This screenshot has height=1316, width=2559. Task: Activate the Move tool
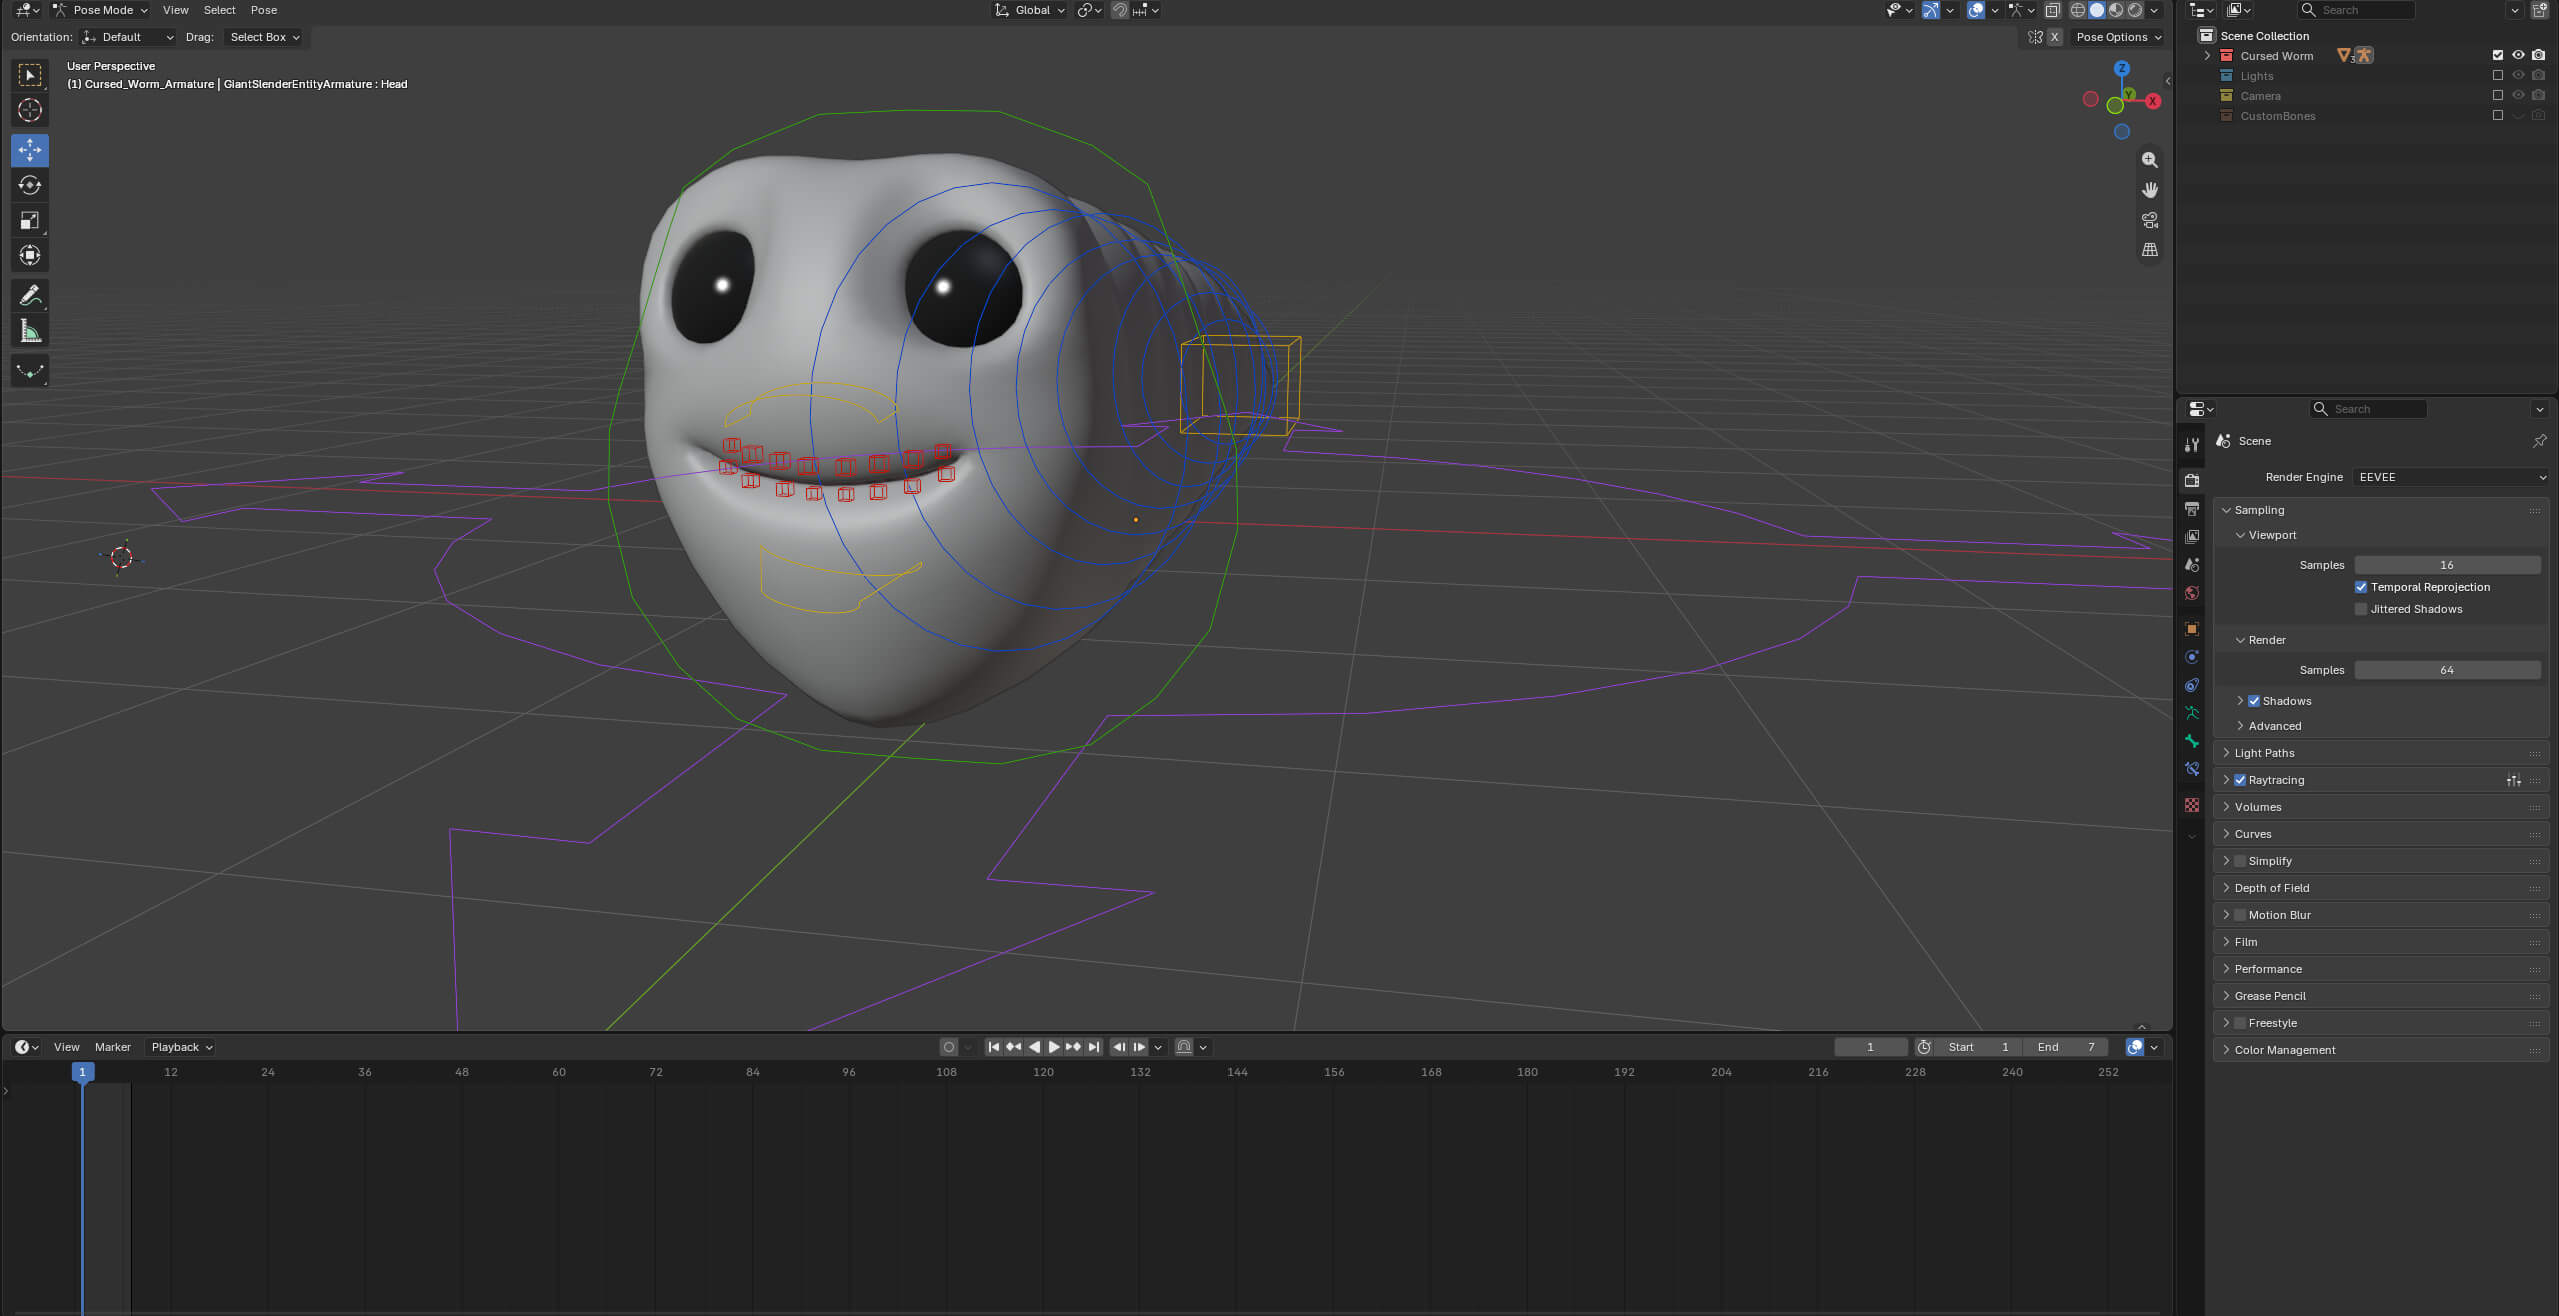click(30, 150)
